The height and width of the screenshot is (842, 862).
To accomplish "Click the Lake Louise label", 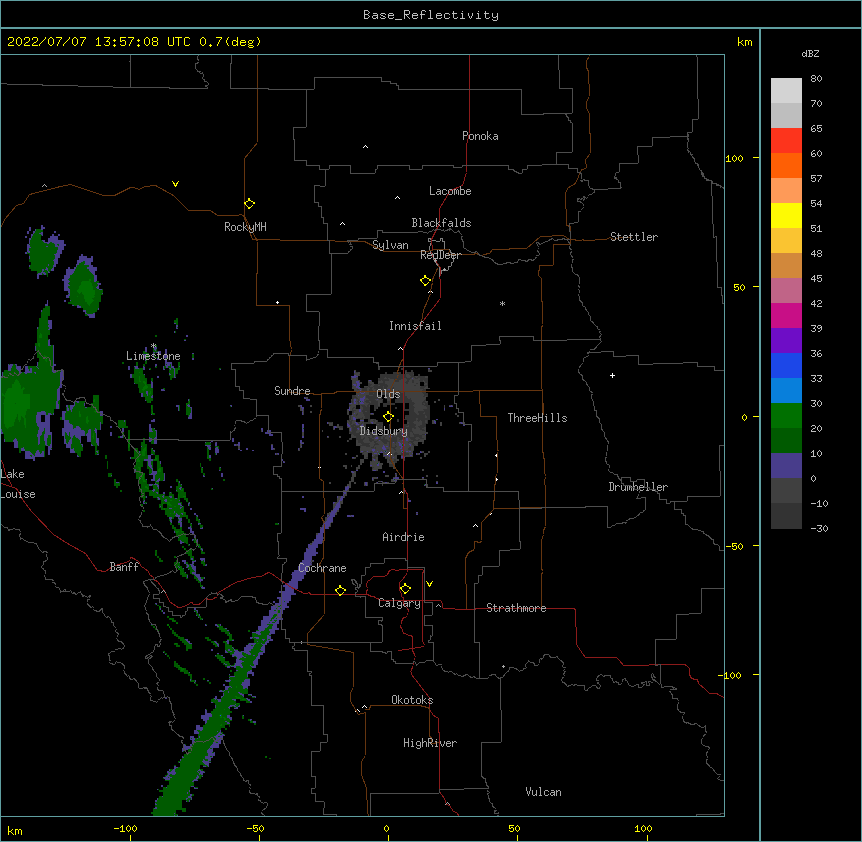I will click(18, 484).
